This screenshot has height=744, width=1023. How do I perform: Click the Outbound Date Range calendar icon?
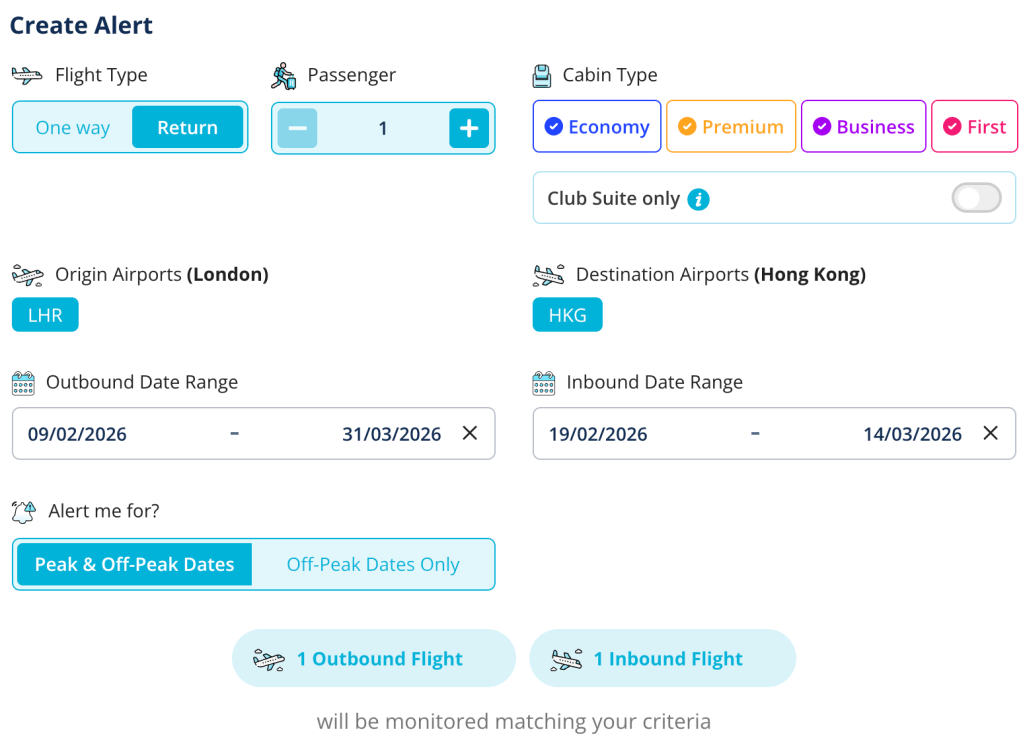pyautogui.click(x=23, y=383)
